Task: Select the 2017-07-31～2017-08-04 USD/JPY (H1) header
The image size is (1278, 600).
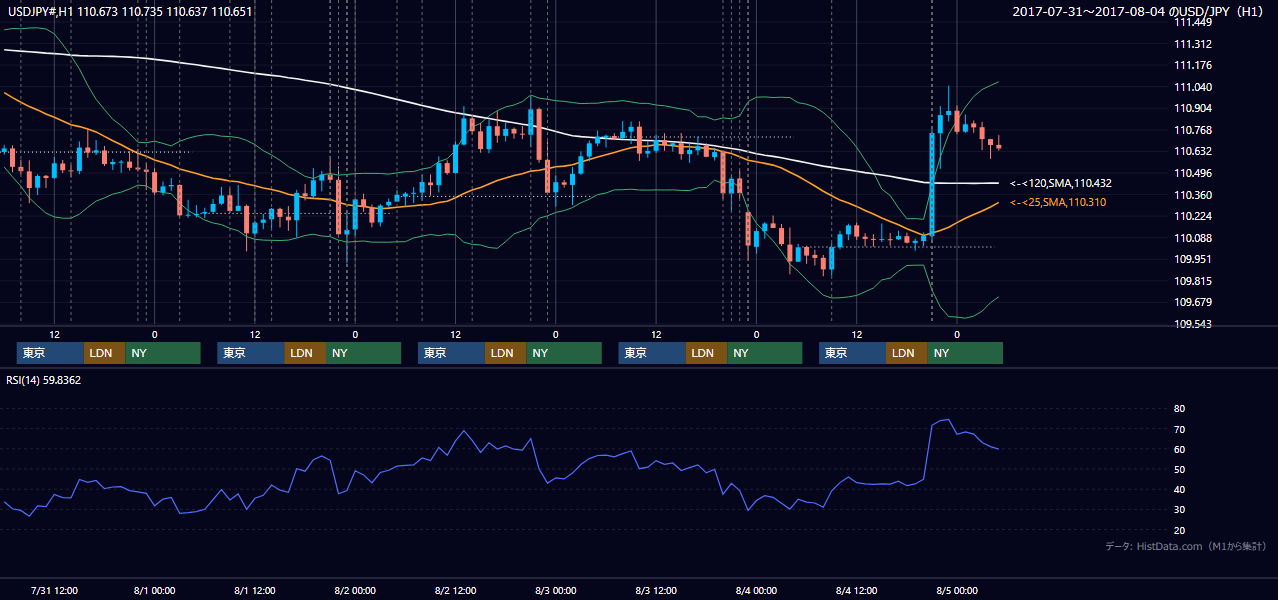Action: [1140, 12]
